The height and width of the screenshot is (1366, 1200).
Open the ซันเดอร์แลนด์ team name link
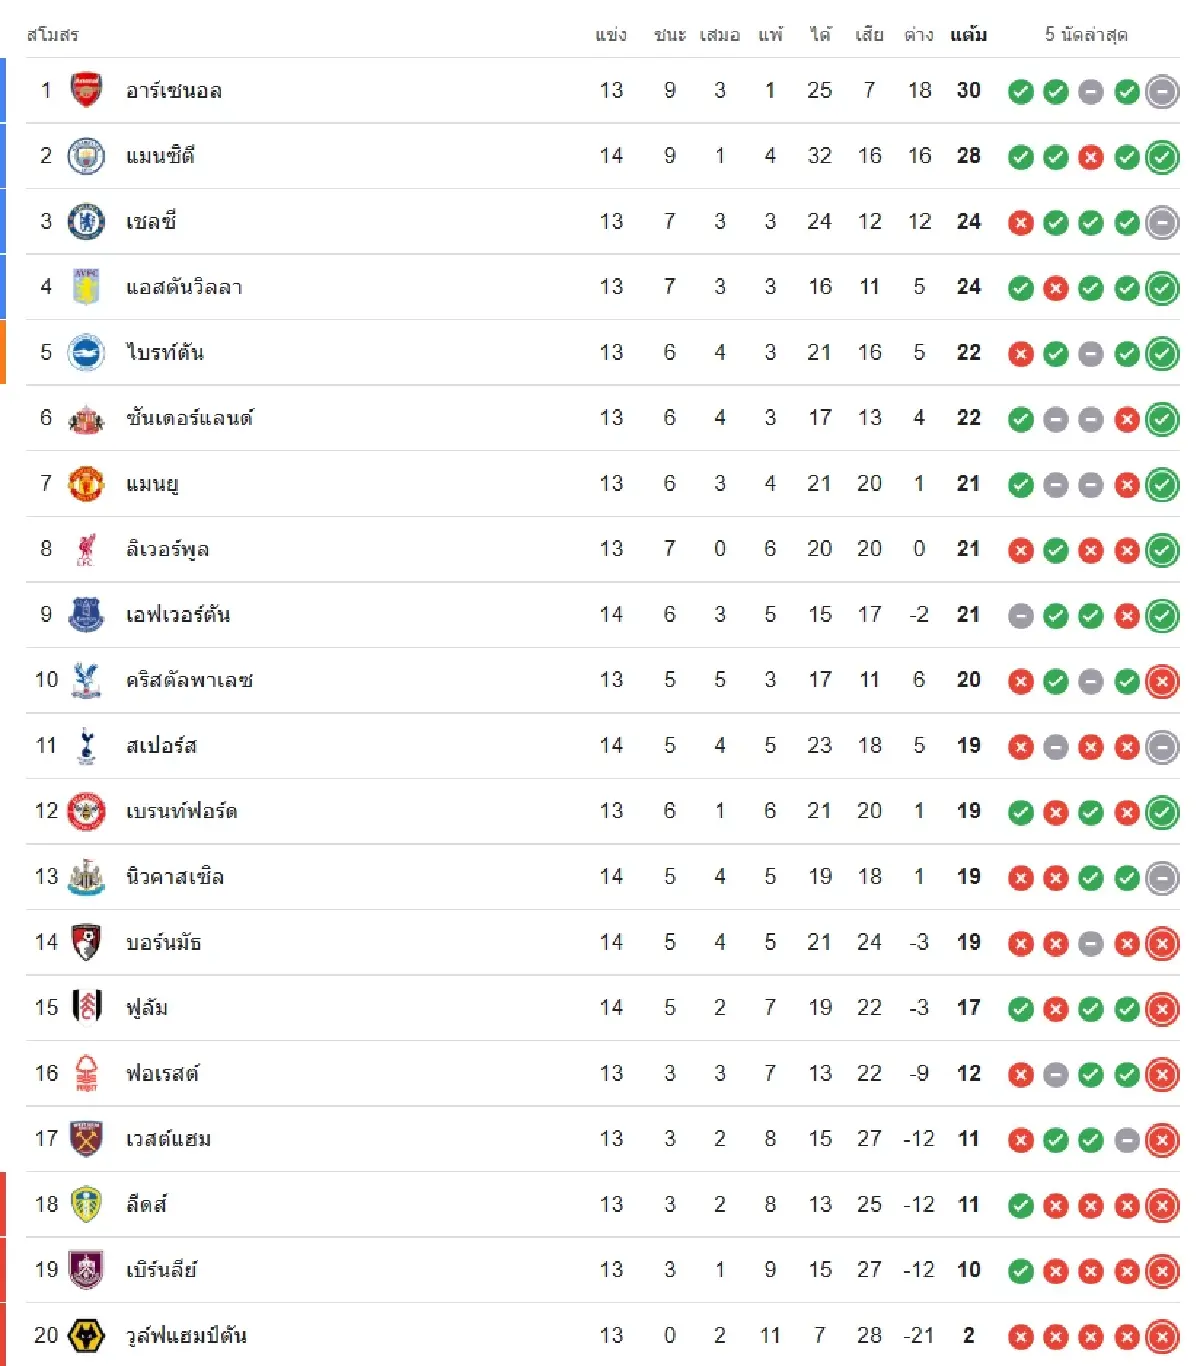[x=190, y=418]
